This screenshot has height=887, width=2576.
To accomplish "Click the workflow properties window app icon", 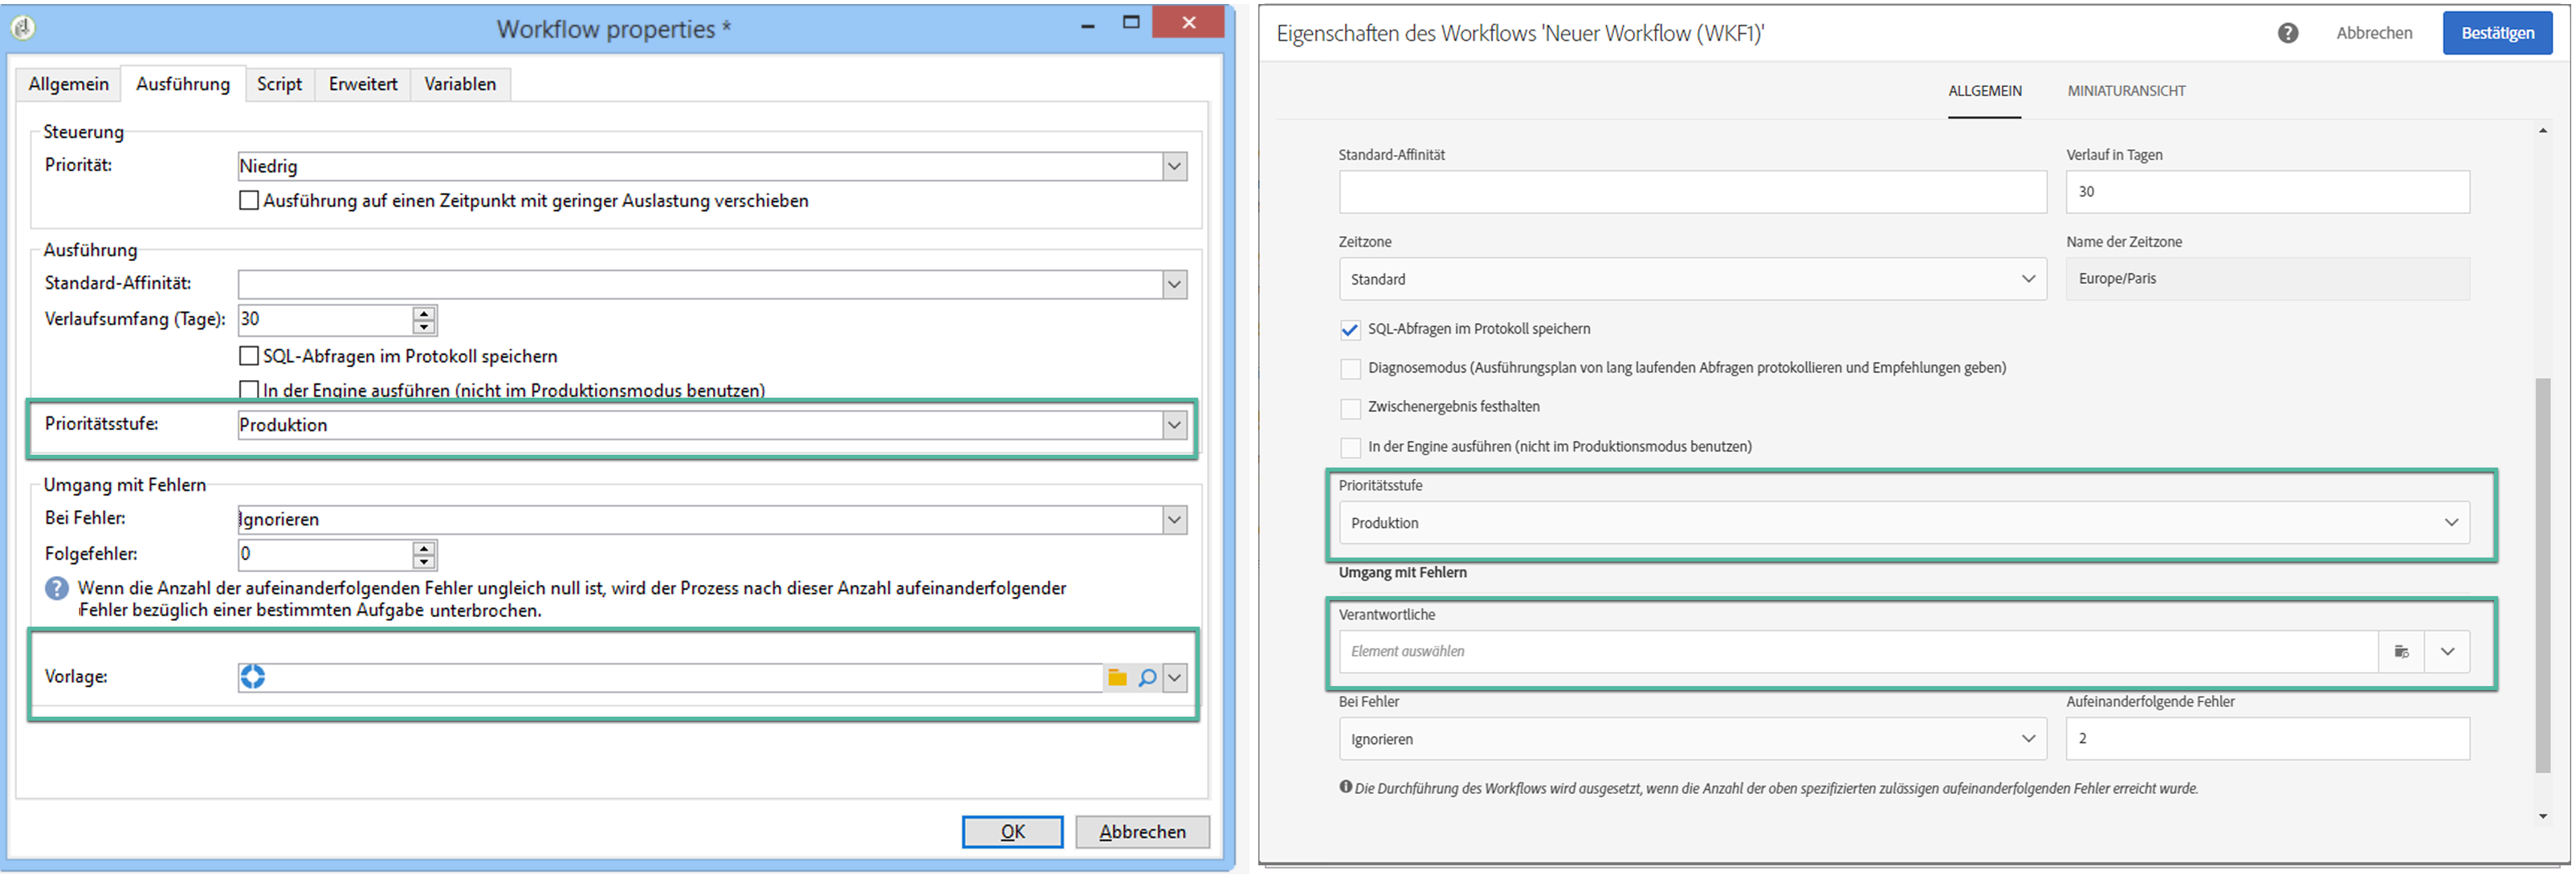I will tap(23, 28).
